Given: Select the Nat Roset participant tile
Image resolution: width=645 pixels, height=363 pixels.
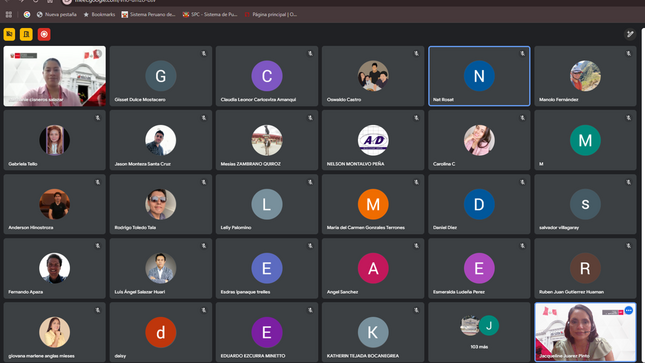Looking at the screenshot, I should click(x=479, y=76).
